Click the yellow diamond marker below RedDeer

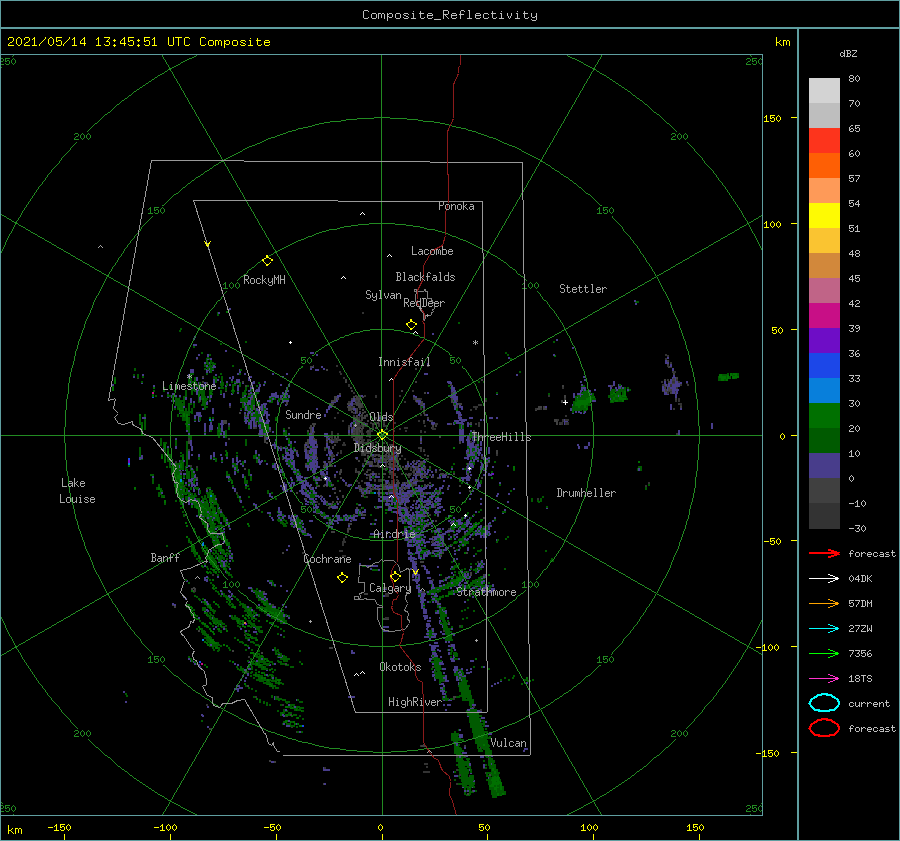(x=411, y=325)
